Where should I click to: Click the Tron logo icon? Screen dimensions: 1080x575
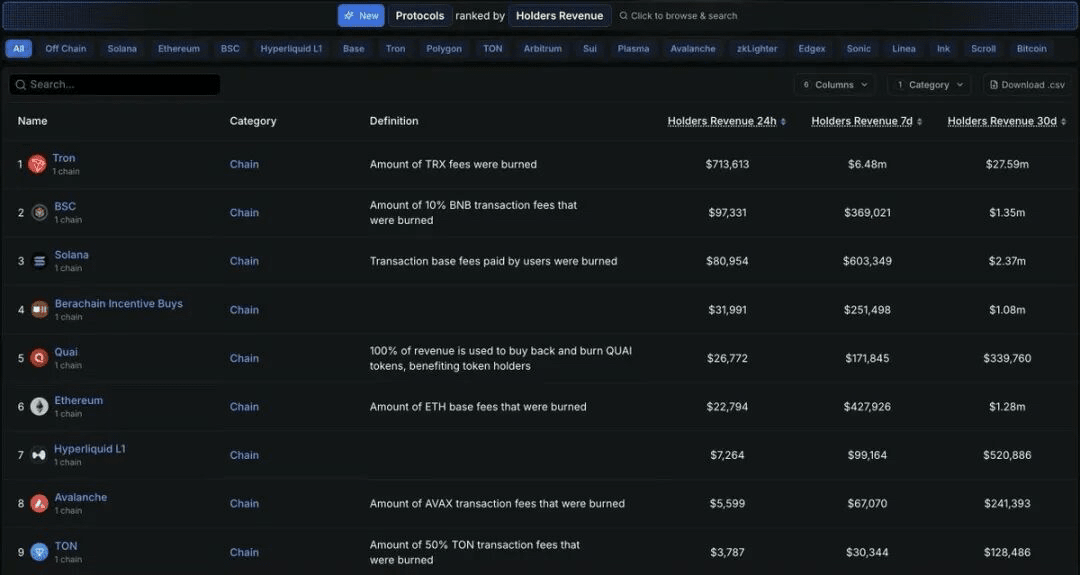(x=37, y=164)
